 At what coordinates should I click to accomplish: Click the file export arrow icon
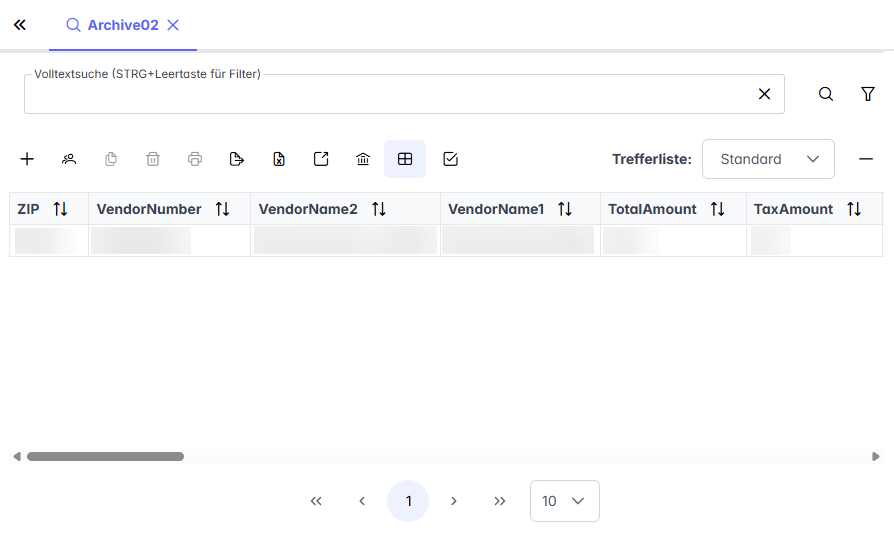point(236,159)
